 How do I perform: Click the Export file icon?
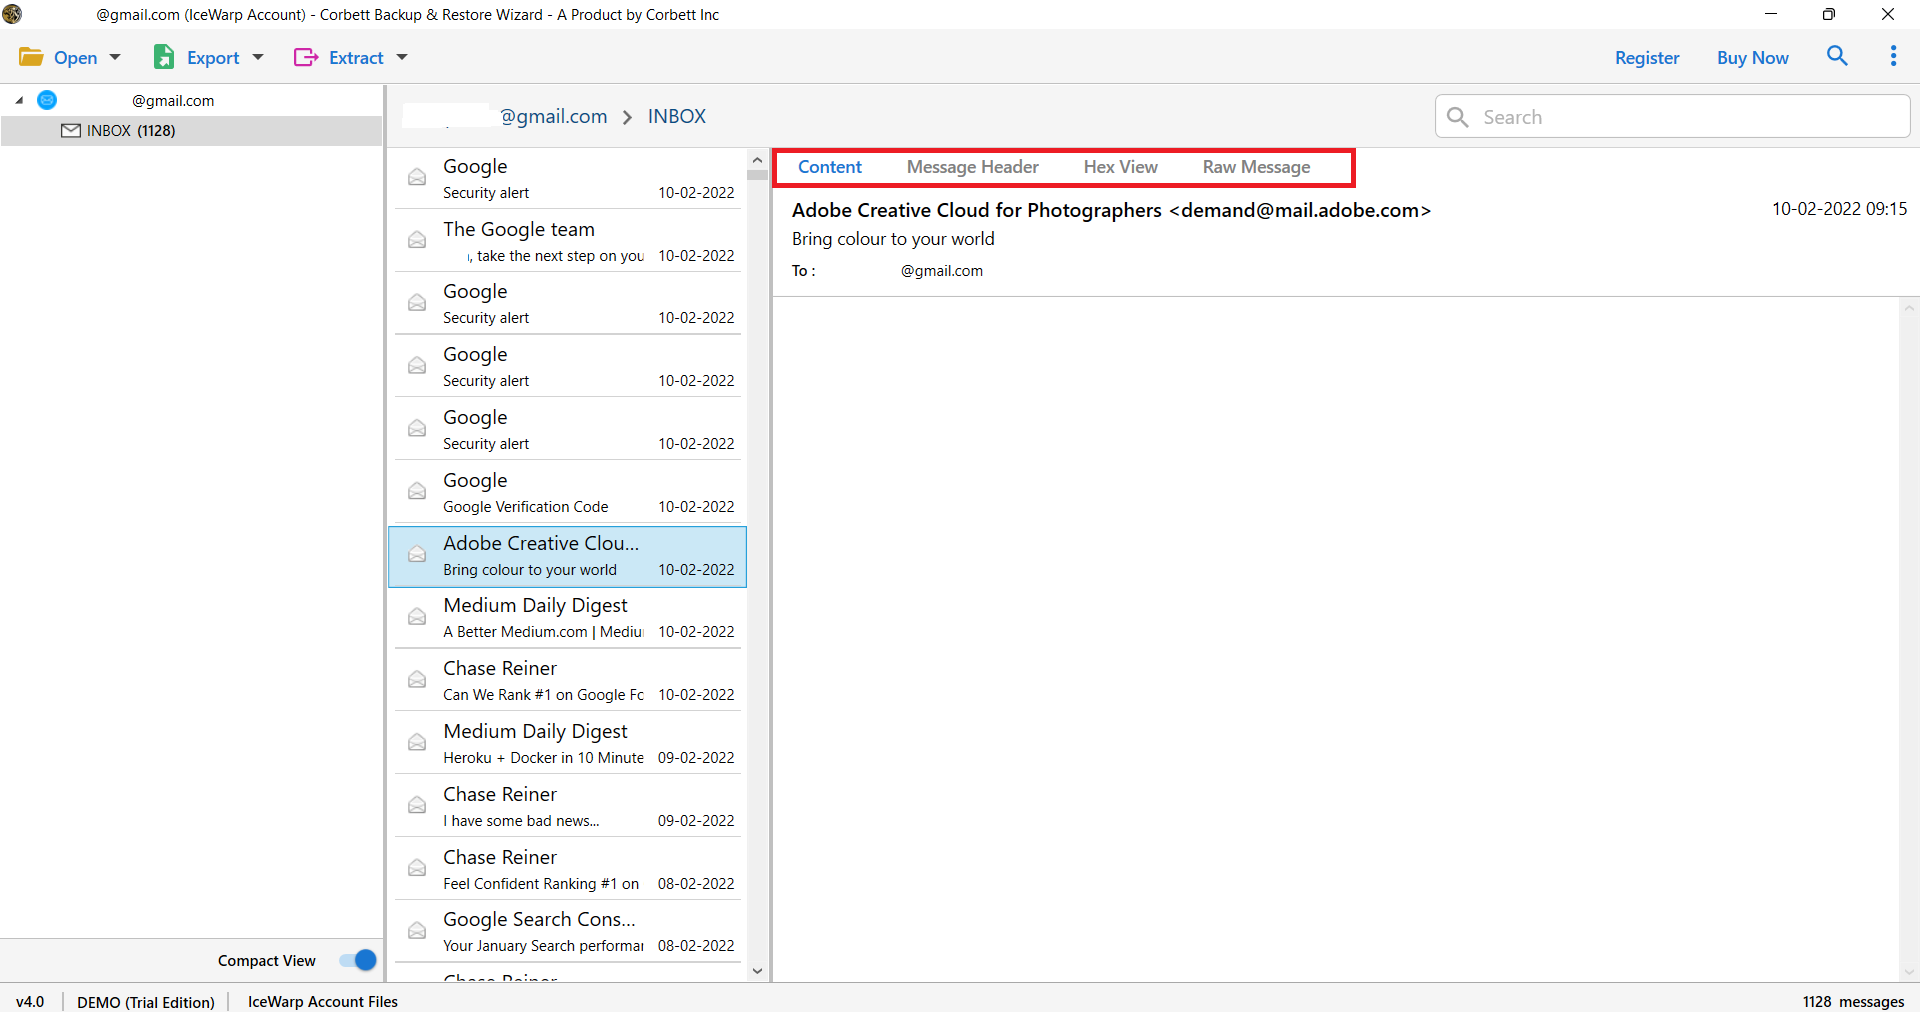(164, 57)
